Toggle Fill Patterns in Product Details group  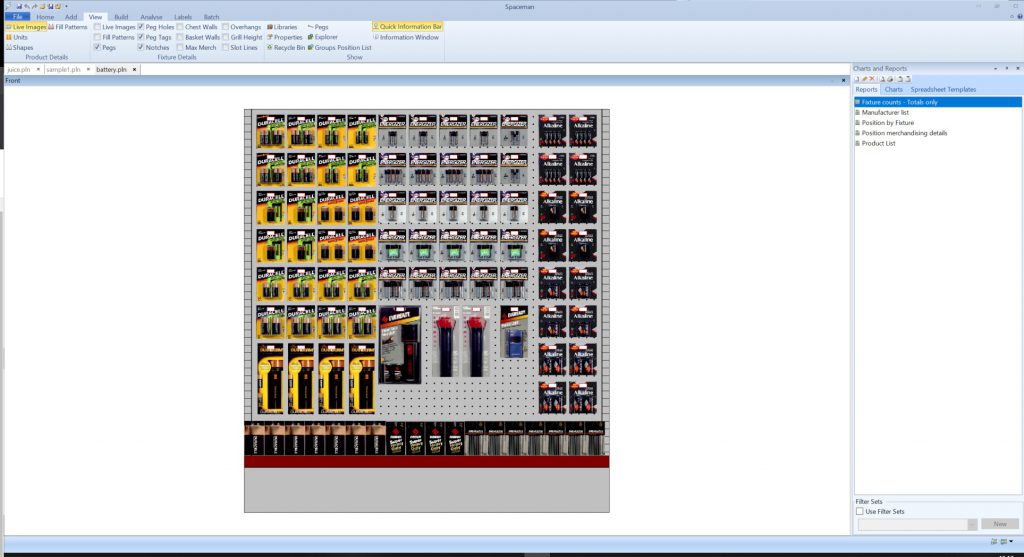(67, 27)
